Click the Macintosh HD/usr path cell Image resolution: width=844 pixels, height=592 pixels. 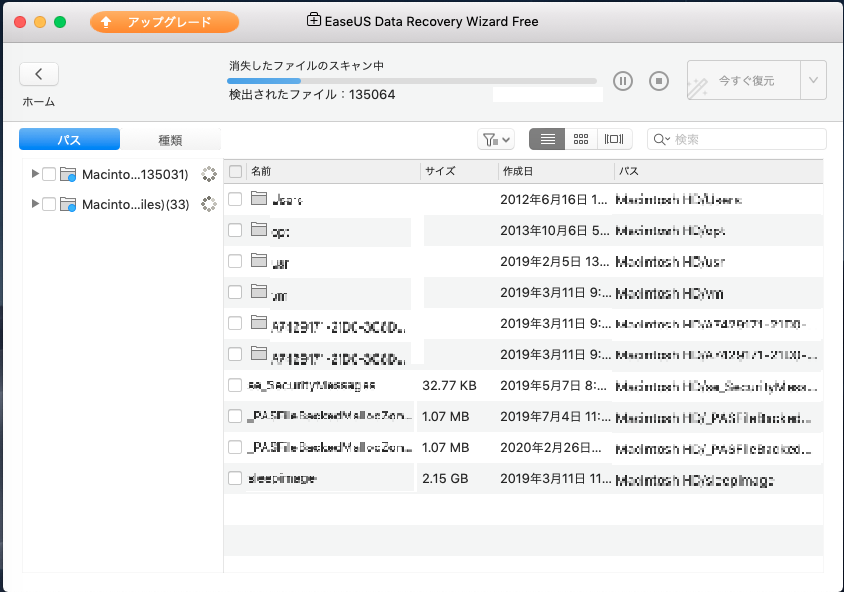click(670, 262)
